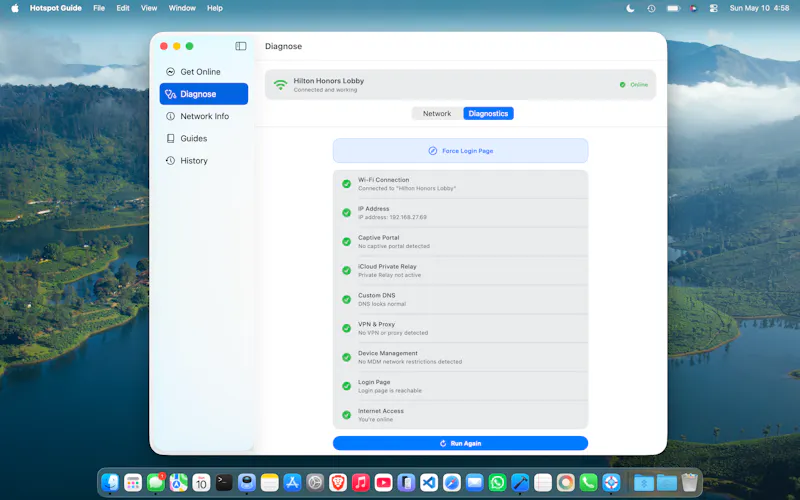Click the Time Machine menu bar icon
Screen dimensions: 800x500
(x=651, y=8)
